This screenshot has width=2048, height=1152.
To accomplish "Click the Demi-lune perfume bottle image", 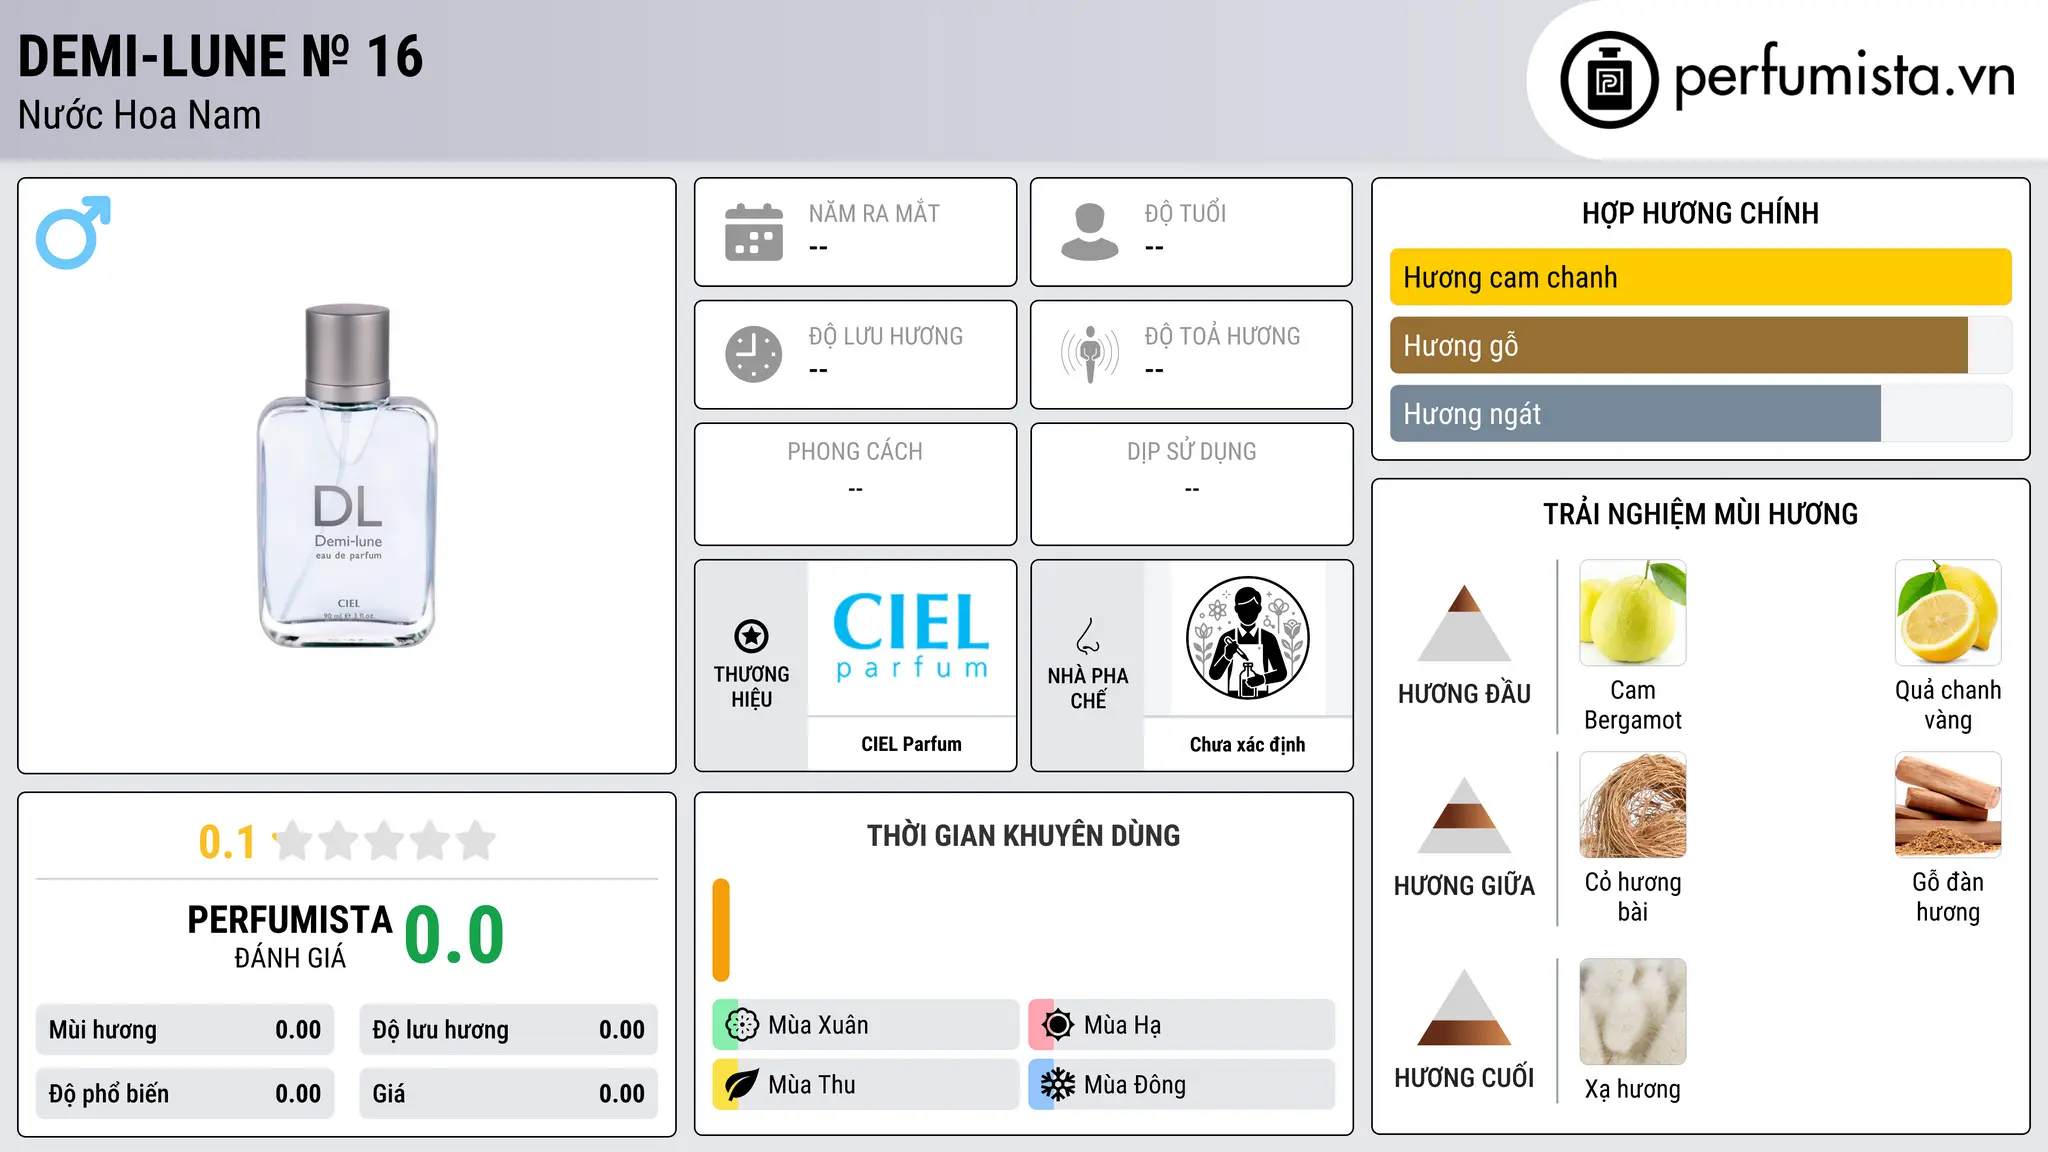I will (347, 476).
